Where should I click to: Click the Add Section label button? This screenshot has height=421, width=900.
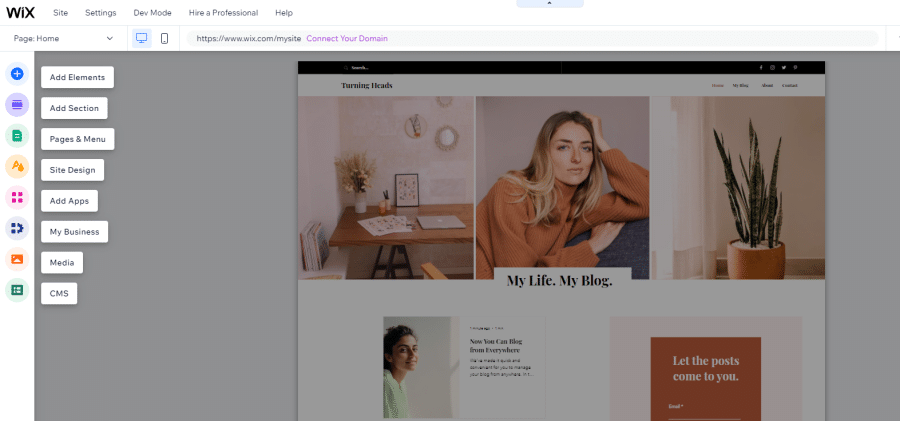click(x=74, y=108)
